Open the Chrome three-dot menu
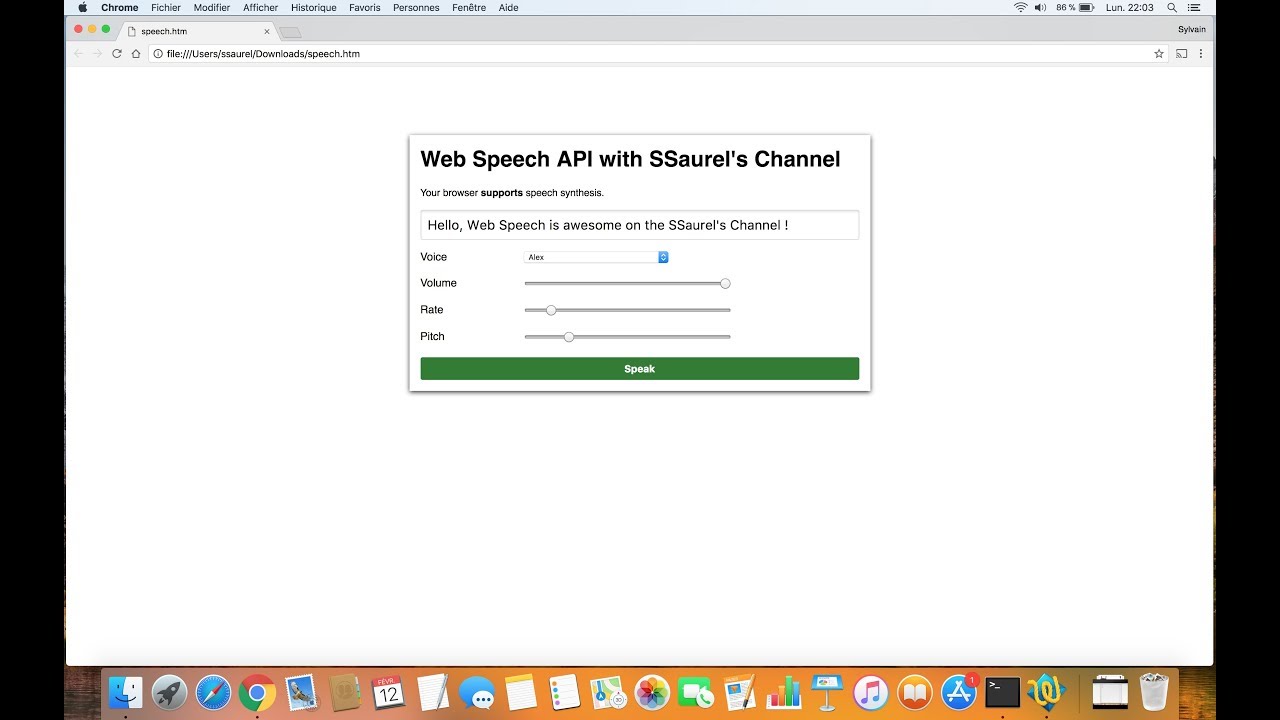1280x720 pixels. [1201, 53]
